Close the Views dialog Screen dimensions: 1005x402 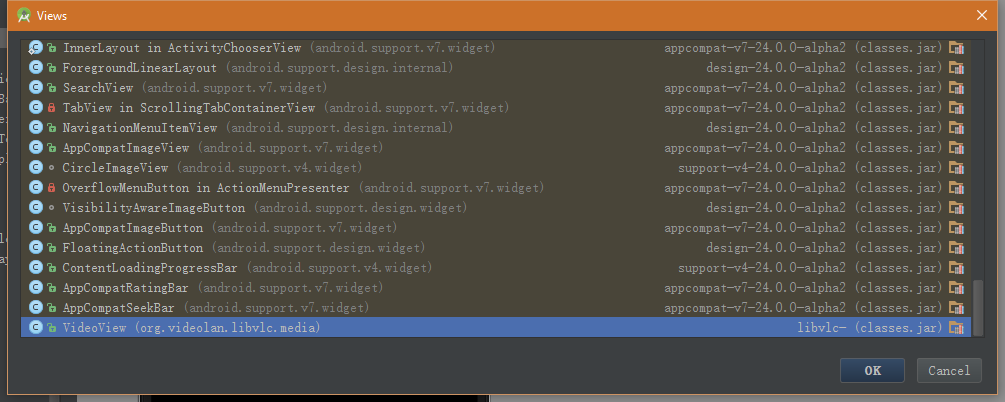pyautogui.click(x=981, y=15)
